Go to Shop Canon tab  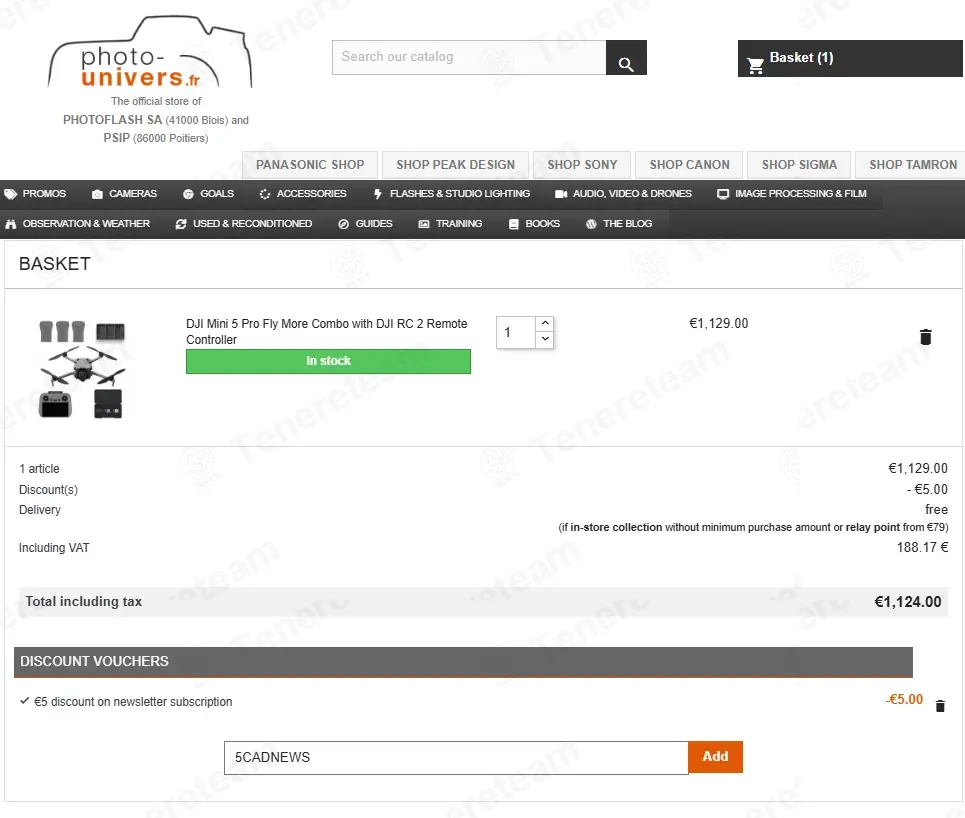point(689,165)
